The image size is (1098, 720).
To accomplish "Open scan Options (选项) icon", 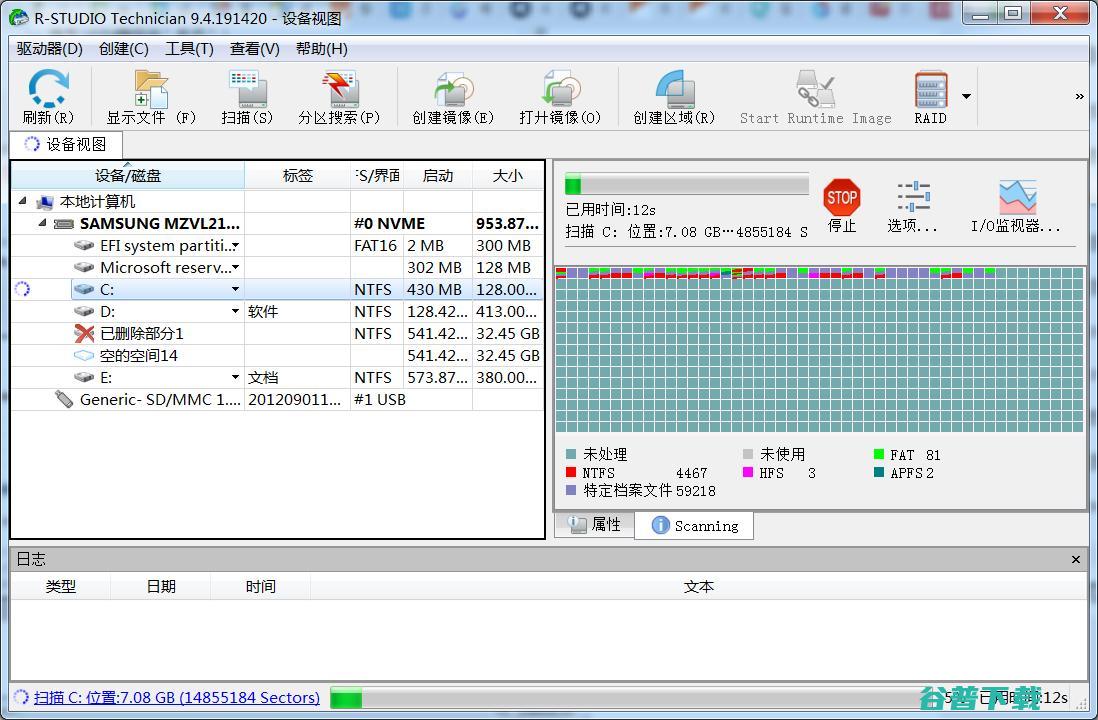I will (912, 198).
